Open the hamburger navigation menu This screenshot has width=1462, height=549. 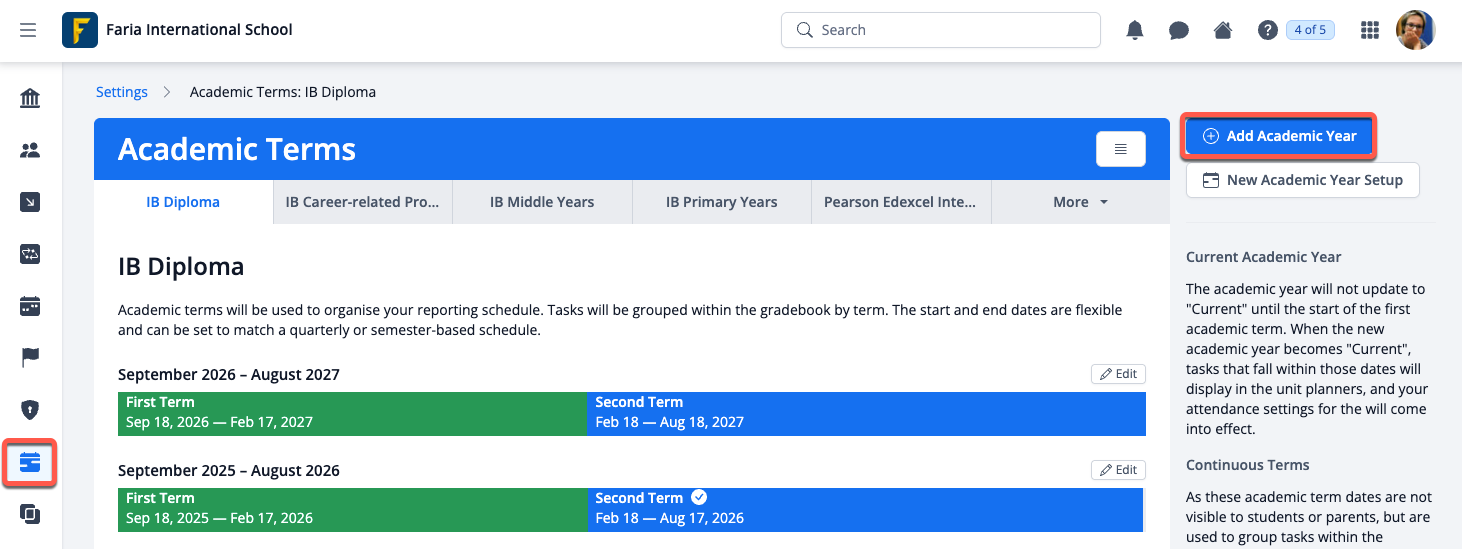pyautogui.click(x=28, y=30)
